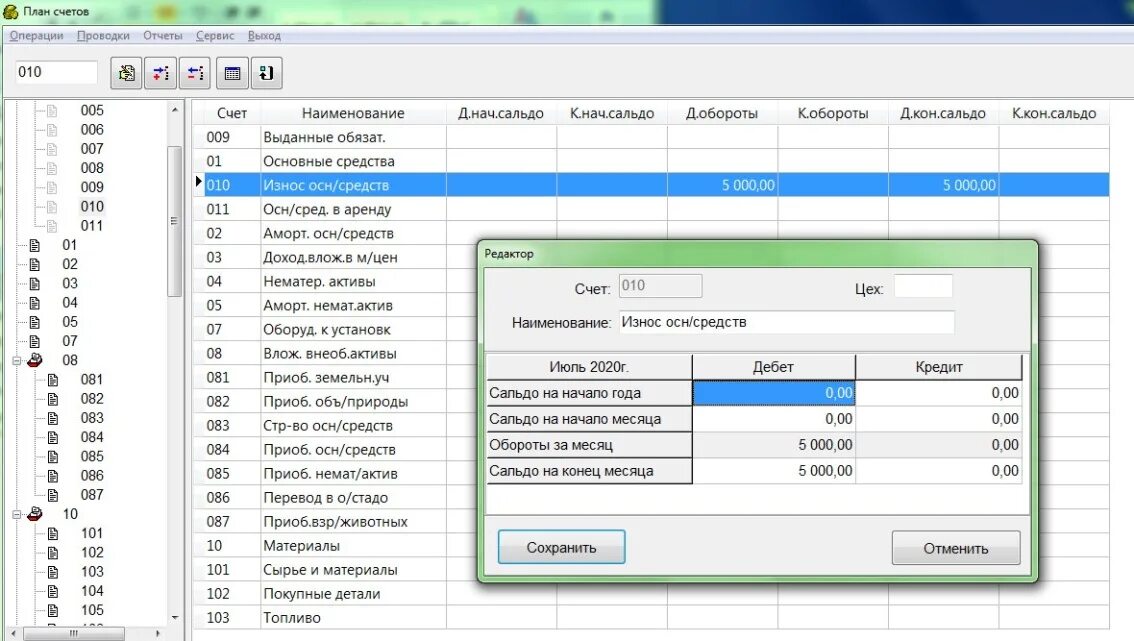
Task: Click the account number search field showing 010
Action: tap(56, 72)
